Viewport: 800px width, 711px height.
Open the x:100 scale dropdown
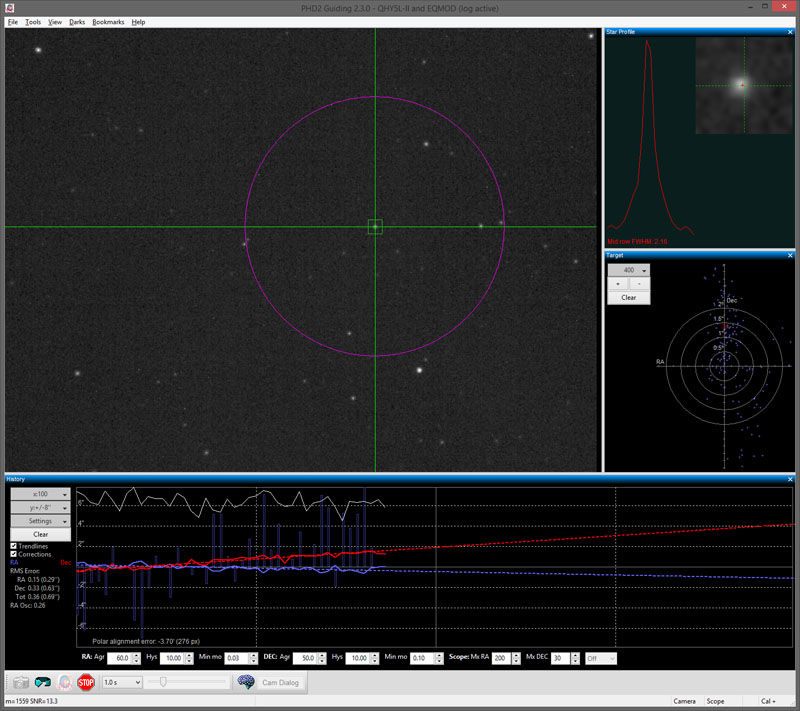pyautogui.click(x=41, y=494)
